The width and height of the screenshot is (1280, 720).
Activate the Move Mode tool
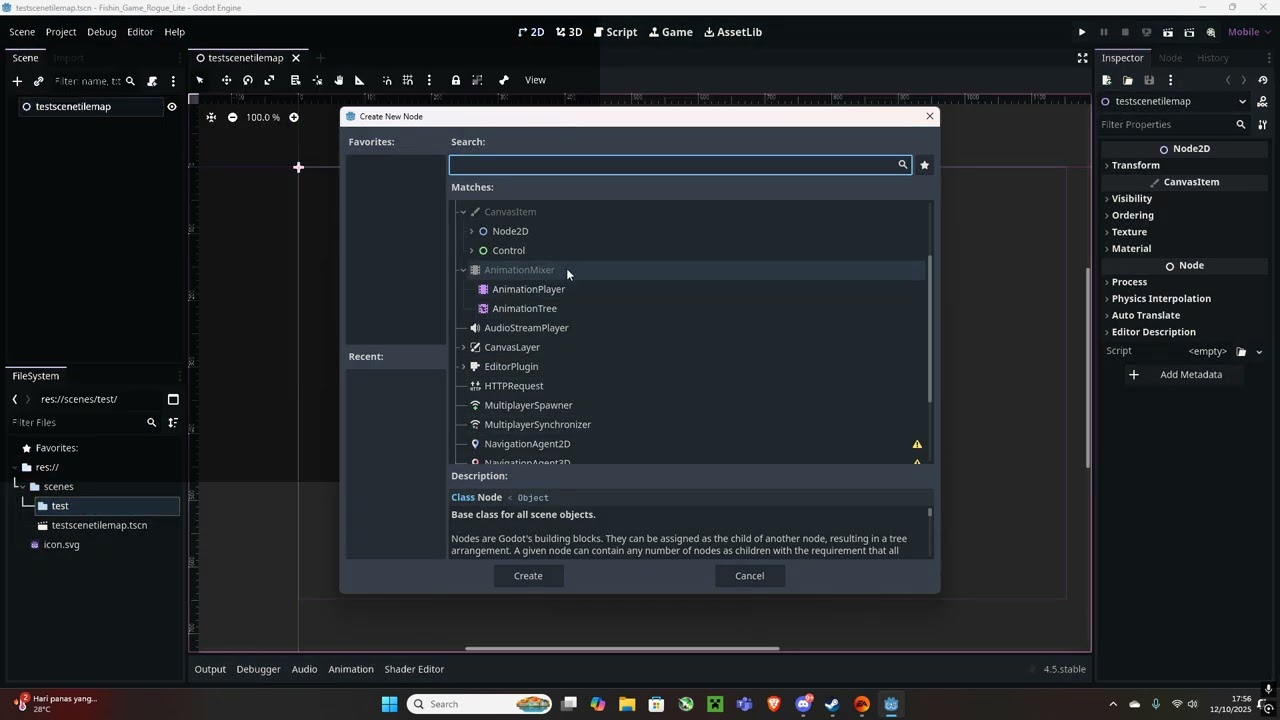coord(226,80)
